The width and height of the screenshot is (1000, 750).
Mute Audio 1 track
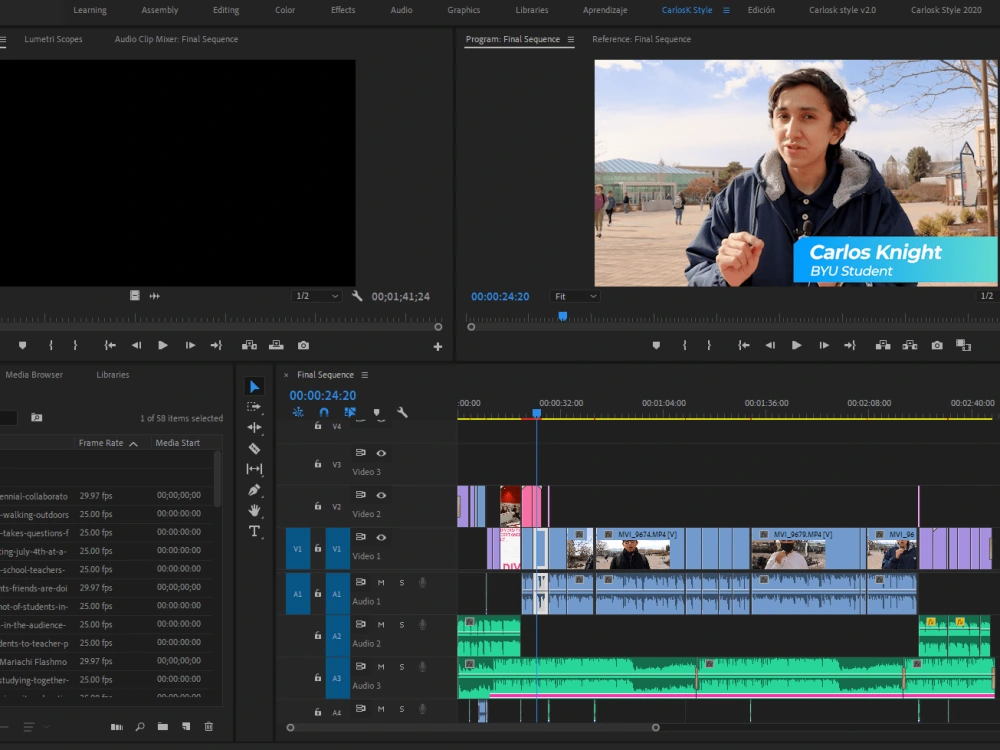(x=381, y=582)
